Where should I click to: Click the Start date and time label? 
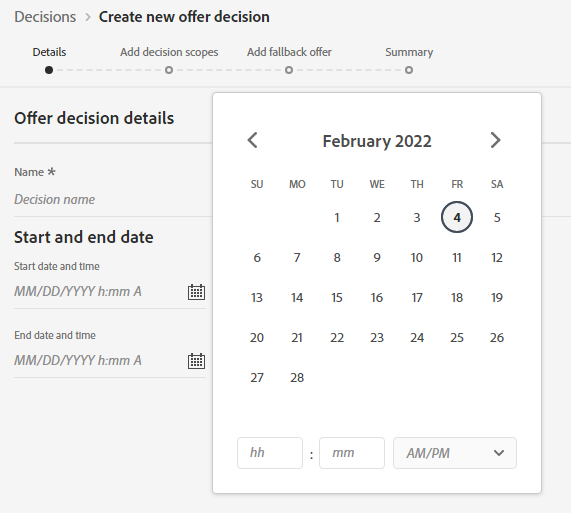[57, 266]
